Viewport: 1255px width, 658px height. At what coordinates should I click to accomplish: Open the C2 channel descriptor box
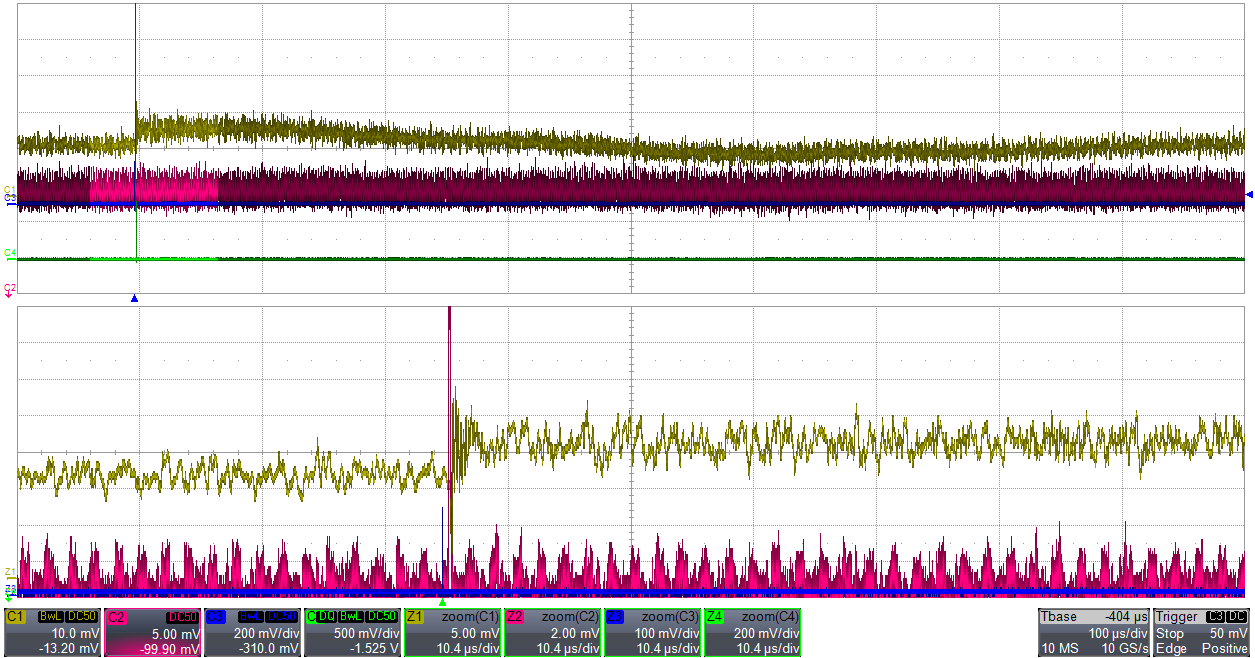pos(152,632)
